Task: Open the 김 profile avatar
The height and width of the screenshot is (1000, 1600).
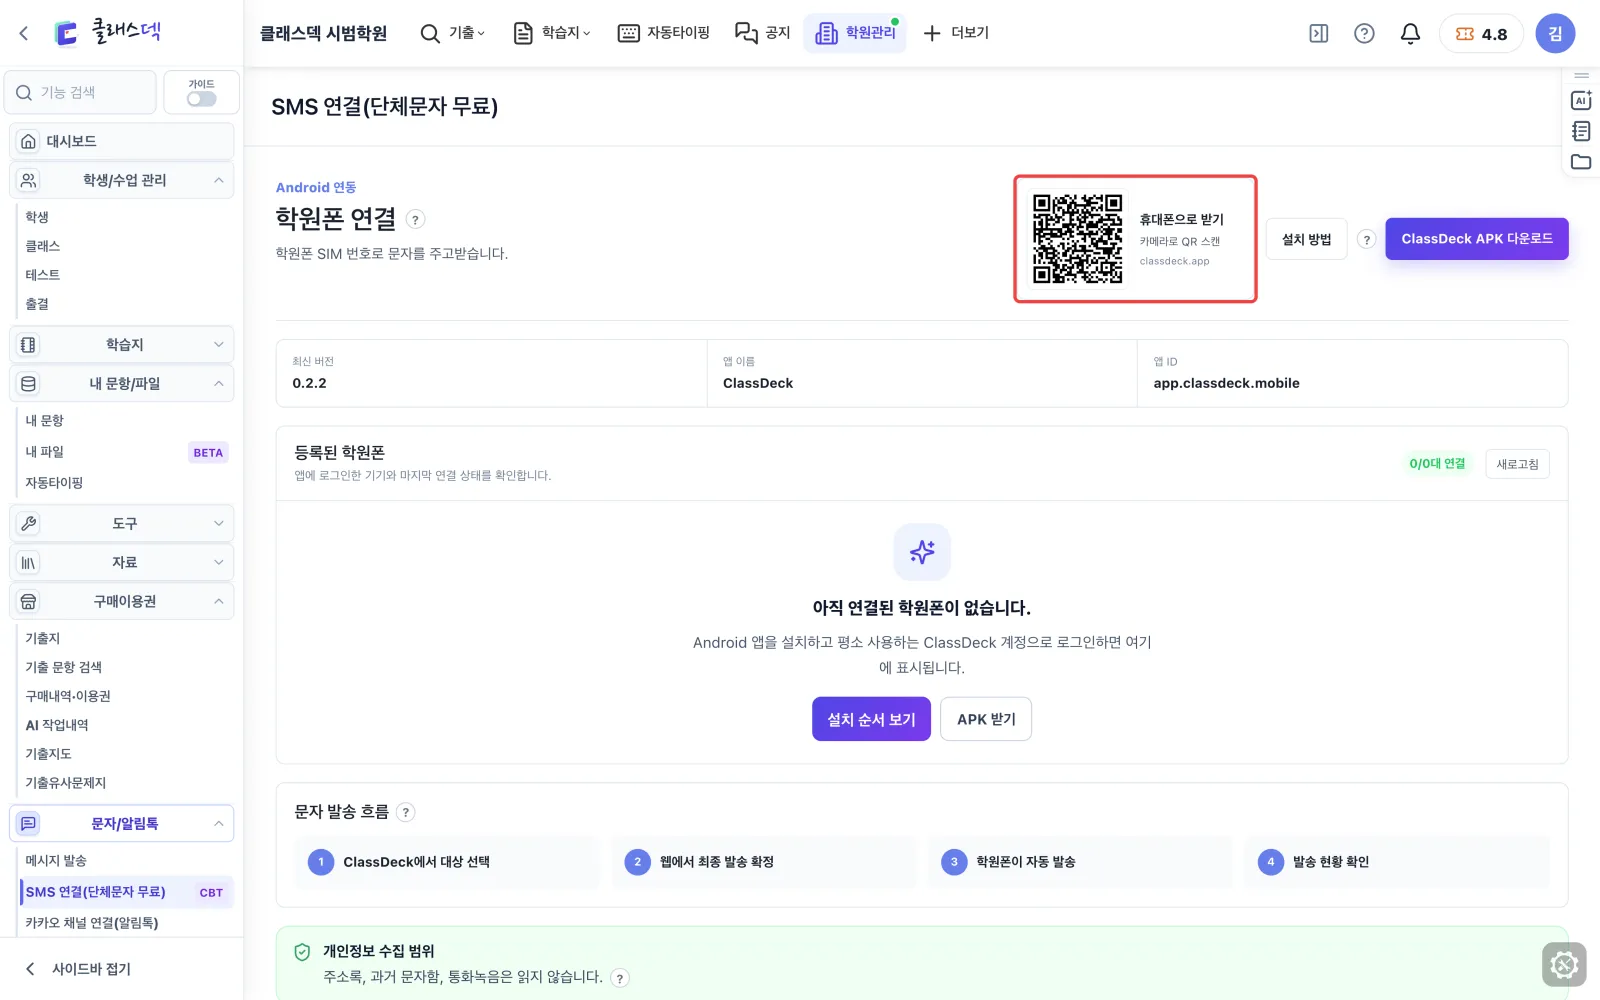Action: coord(1555,33)
